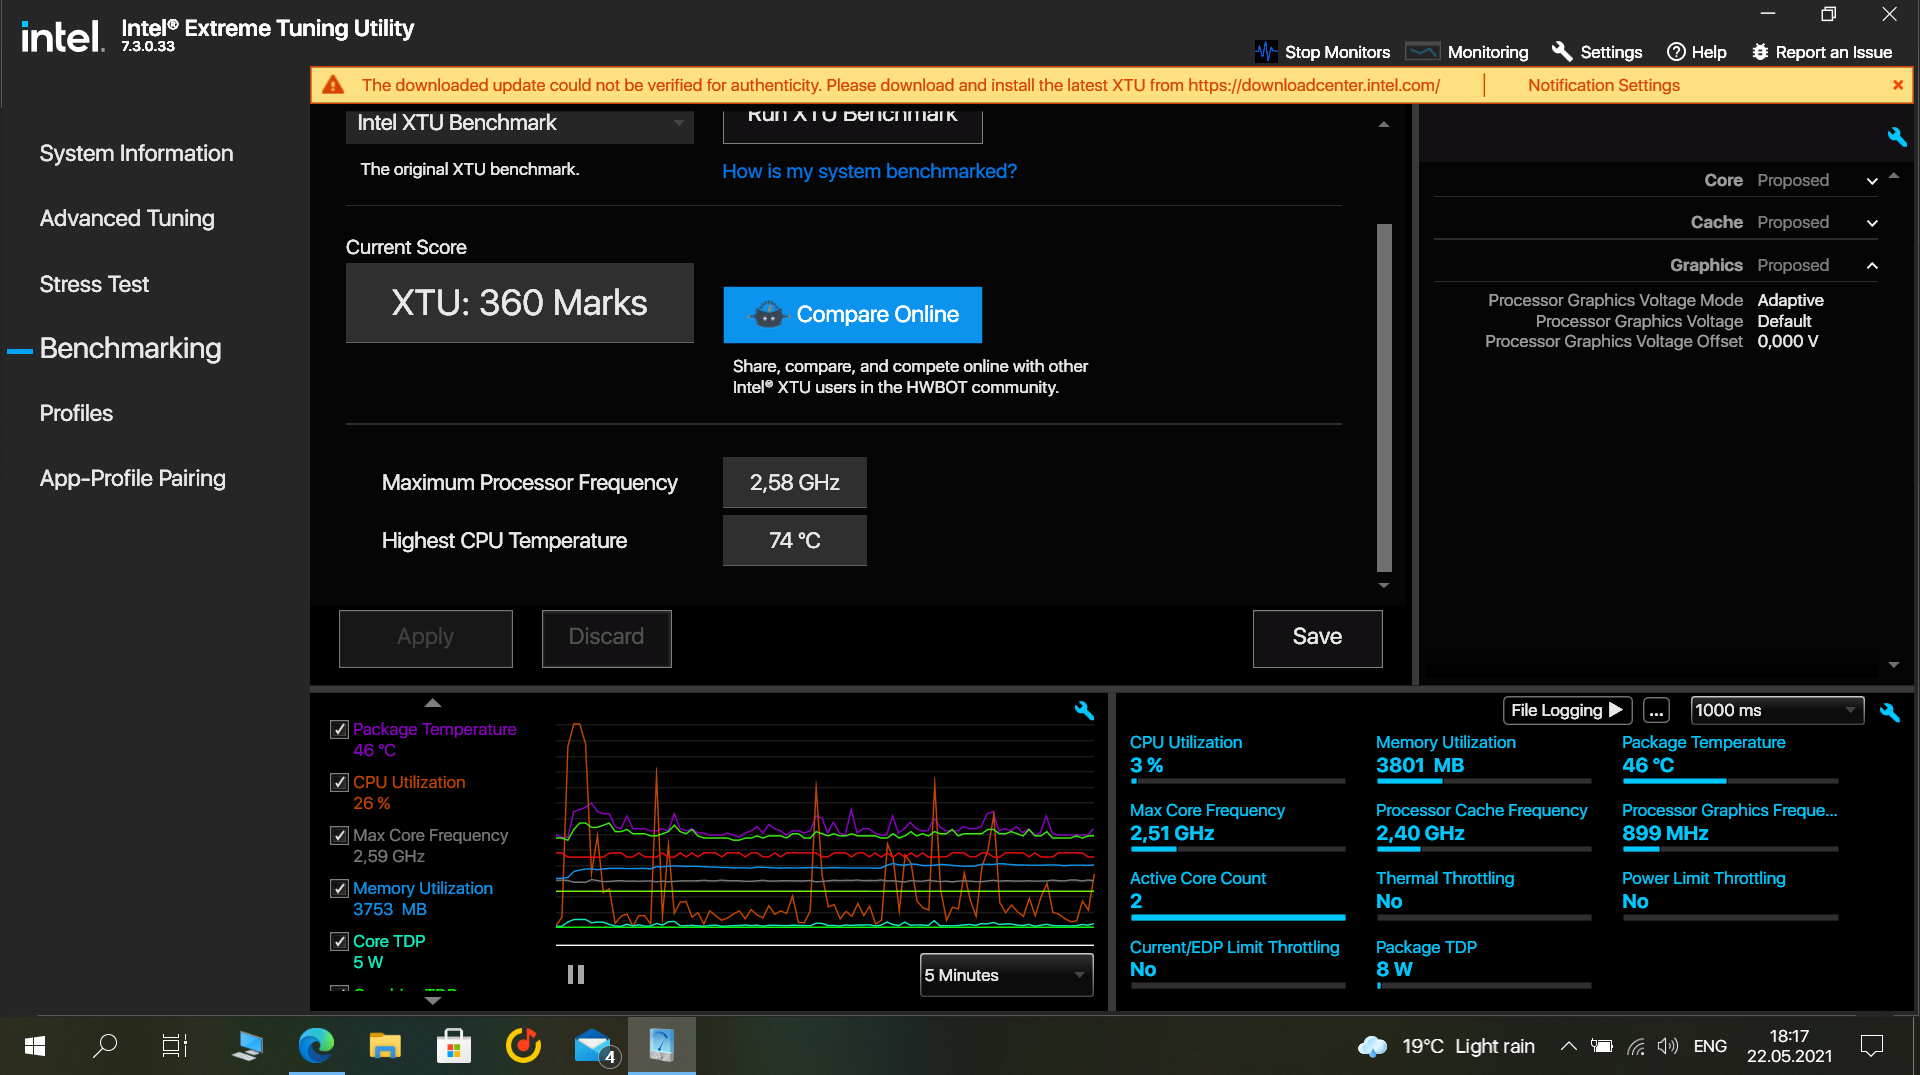The height and width of the screenshot is (1075, 1920).
Task: Open the 5 Minutes time range dropdown
Action: pos(1006,975)
